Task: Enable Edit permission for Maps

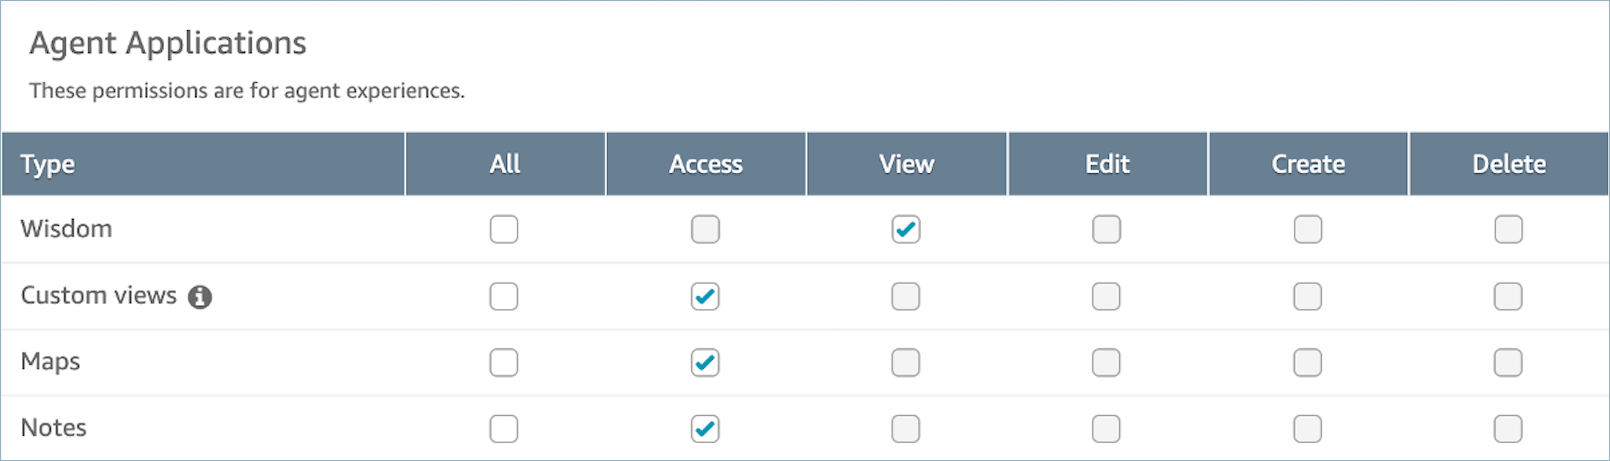Action: [x=1106, y=363]
